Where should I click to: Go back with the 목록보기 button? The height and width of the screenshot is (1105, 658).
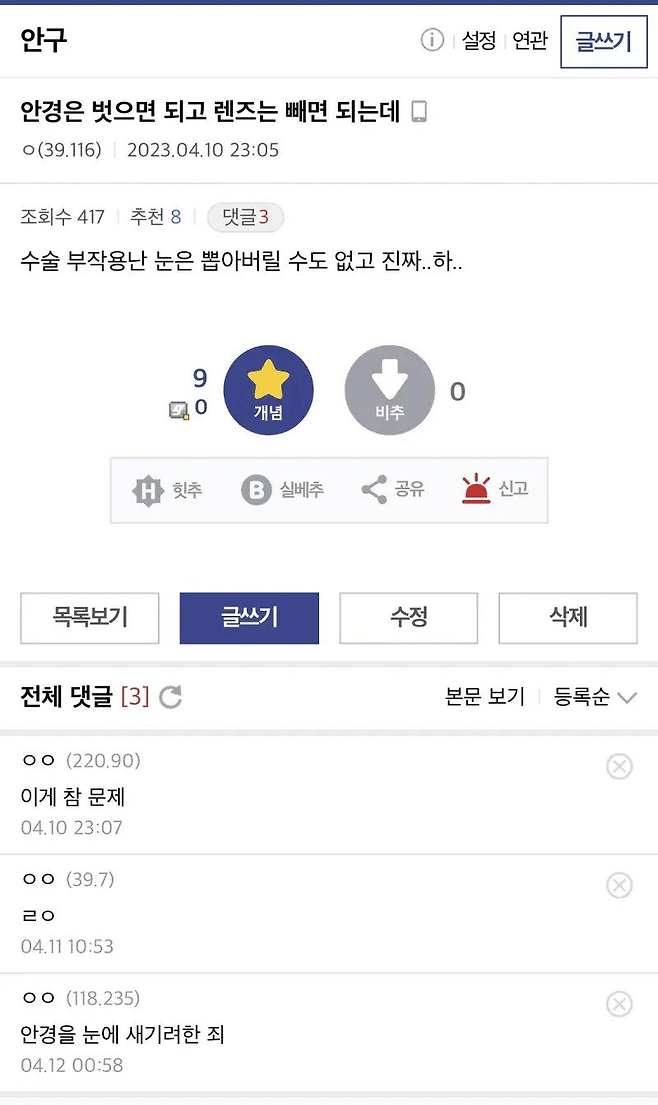point(89,618)
